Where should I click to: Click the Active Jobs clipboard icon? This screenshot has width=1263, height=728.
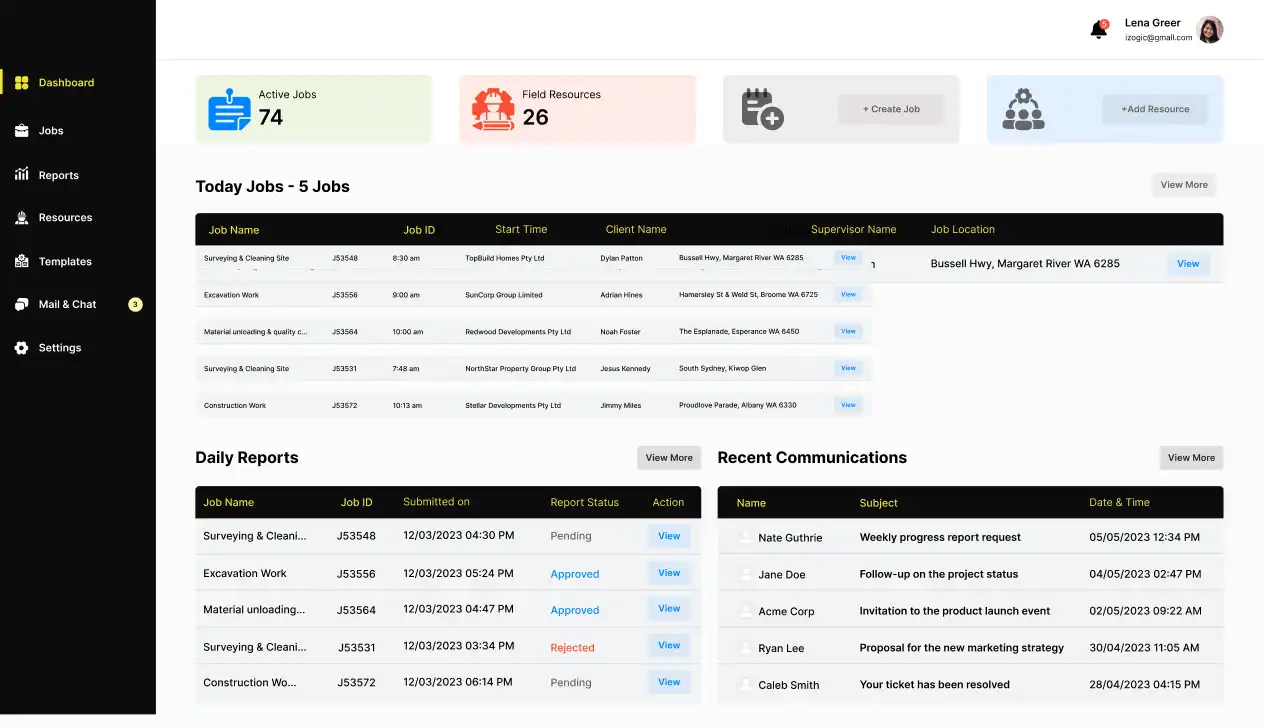[229, 110]
